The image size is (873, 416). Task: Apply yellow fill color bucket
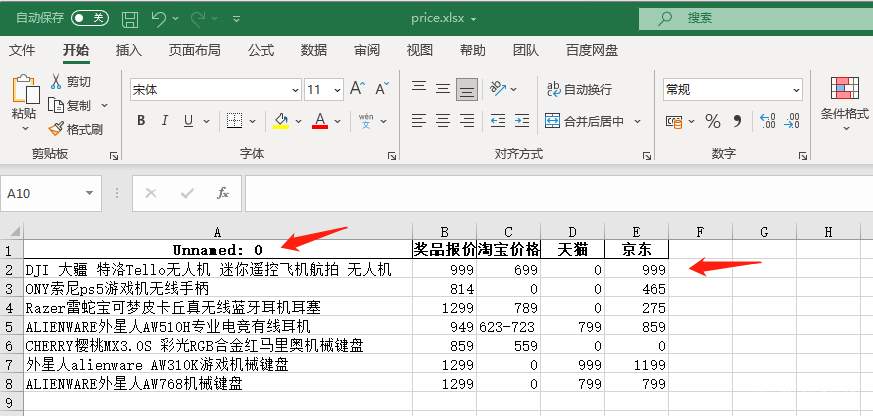point(281,120)
